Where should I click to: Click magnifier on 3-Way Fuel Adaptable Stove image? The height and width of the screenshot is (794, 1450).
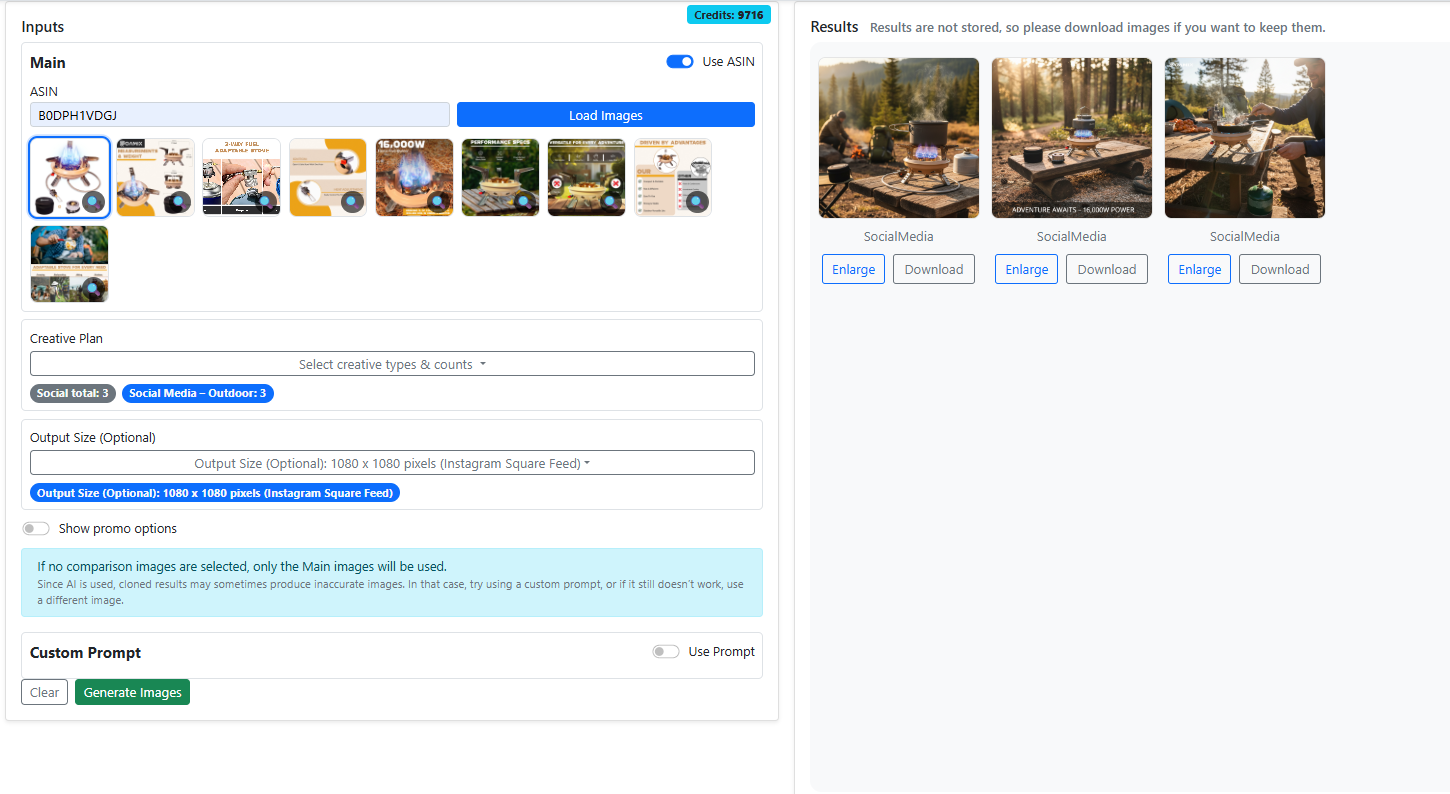coord(265,201)
